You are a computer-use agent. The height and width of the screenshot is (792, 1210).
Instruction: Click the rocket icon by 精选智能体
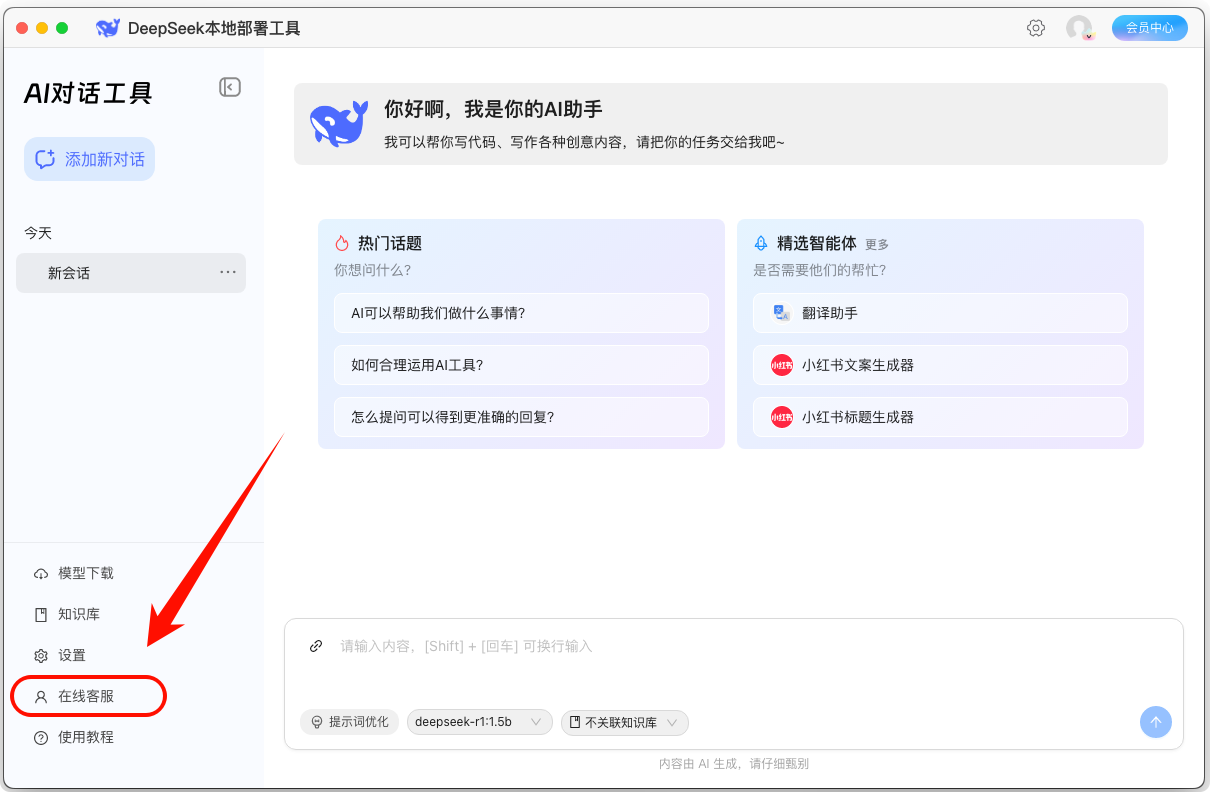click(761, 243)
